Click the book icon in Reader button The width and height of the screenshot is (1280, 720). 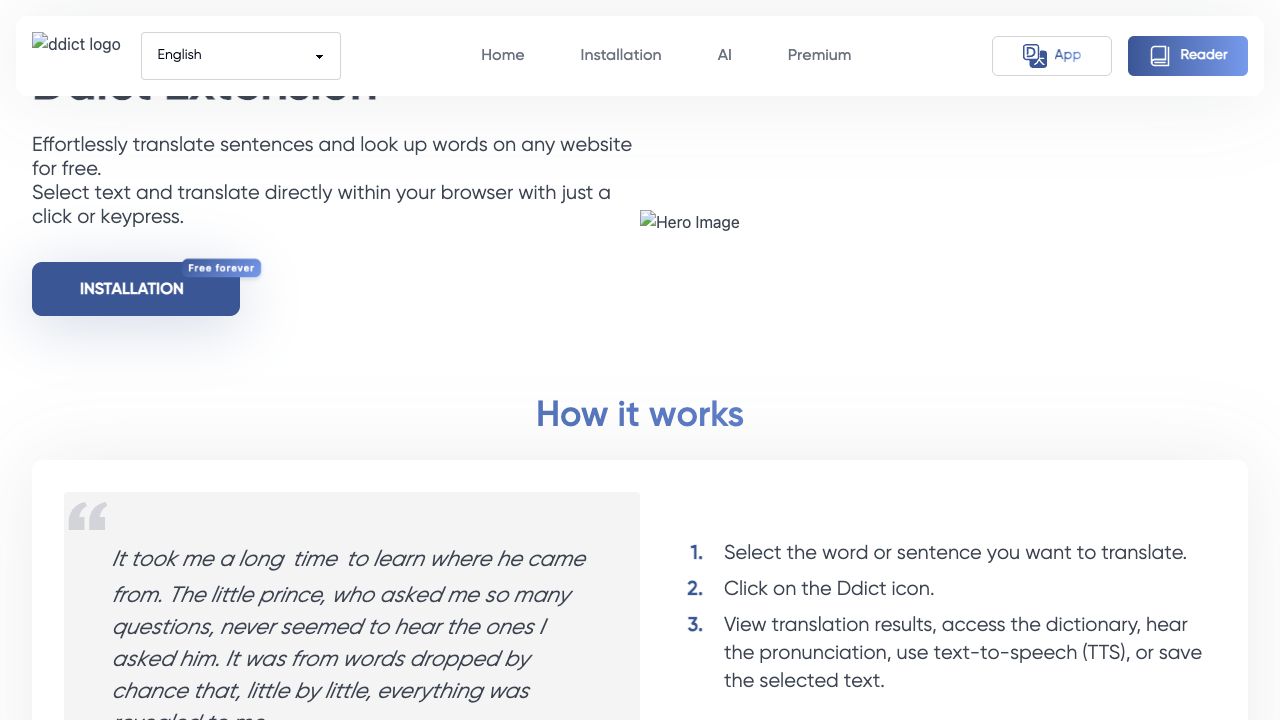[1160, 56]
